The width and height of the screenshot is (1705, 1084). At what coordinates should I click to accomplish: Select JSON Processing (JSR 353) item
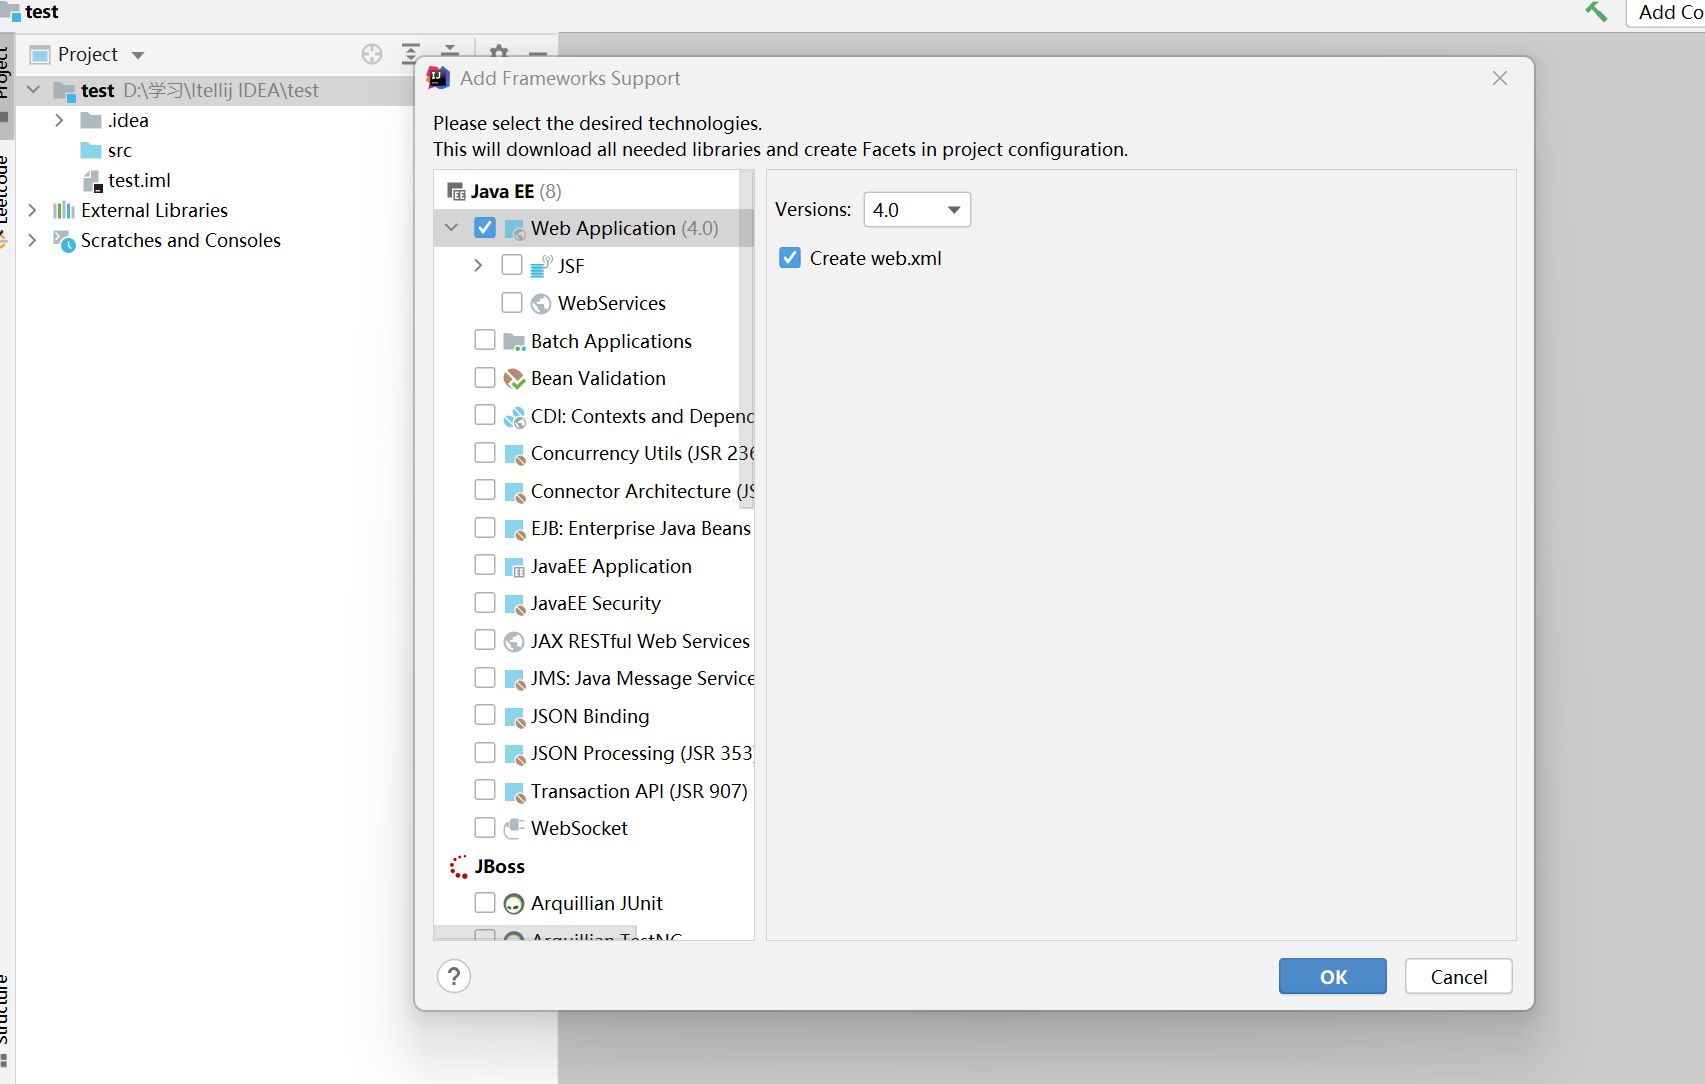click(642, 753)
